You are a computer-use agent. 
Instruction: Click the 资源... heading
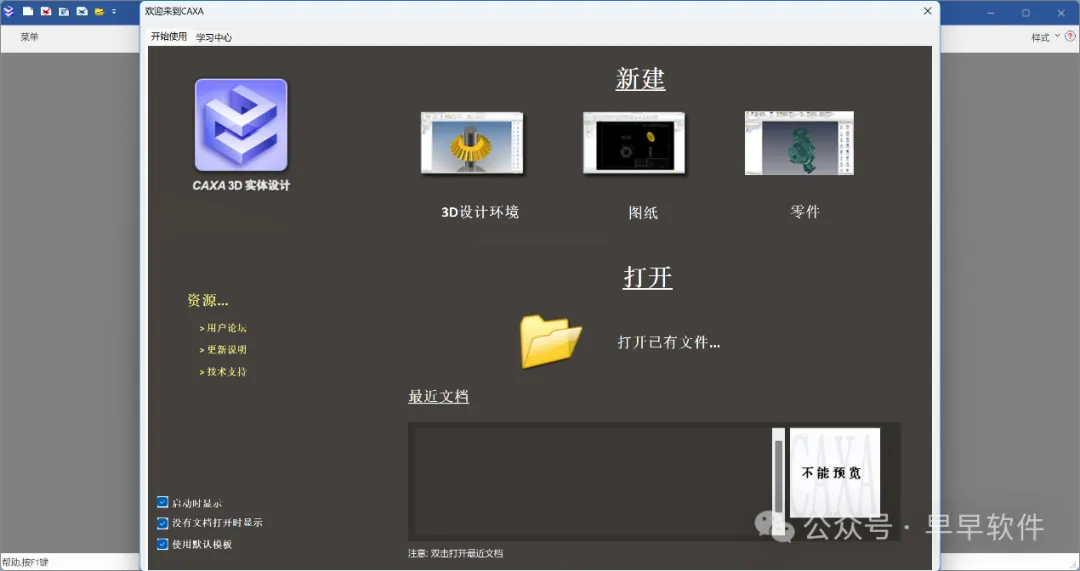pyautogui.click(x=207, y=300)
